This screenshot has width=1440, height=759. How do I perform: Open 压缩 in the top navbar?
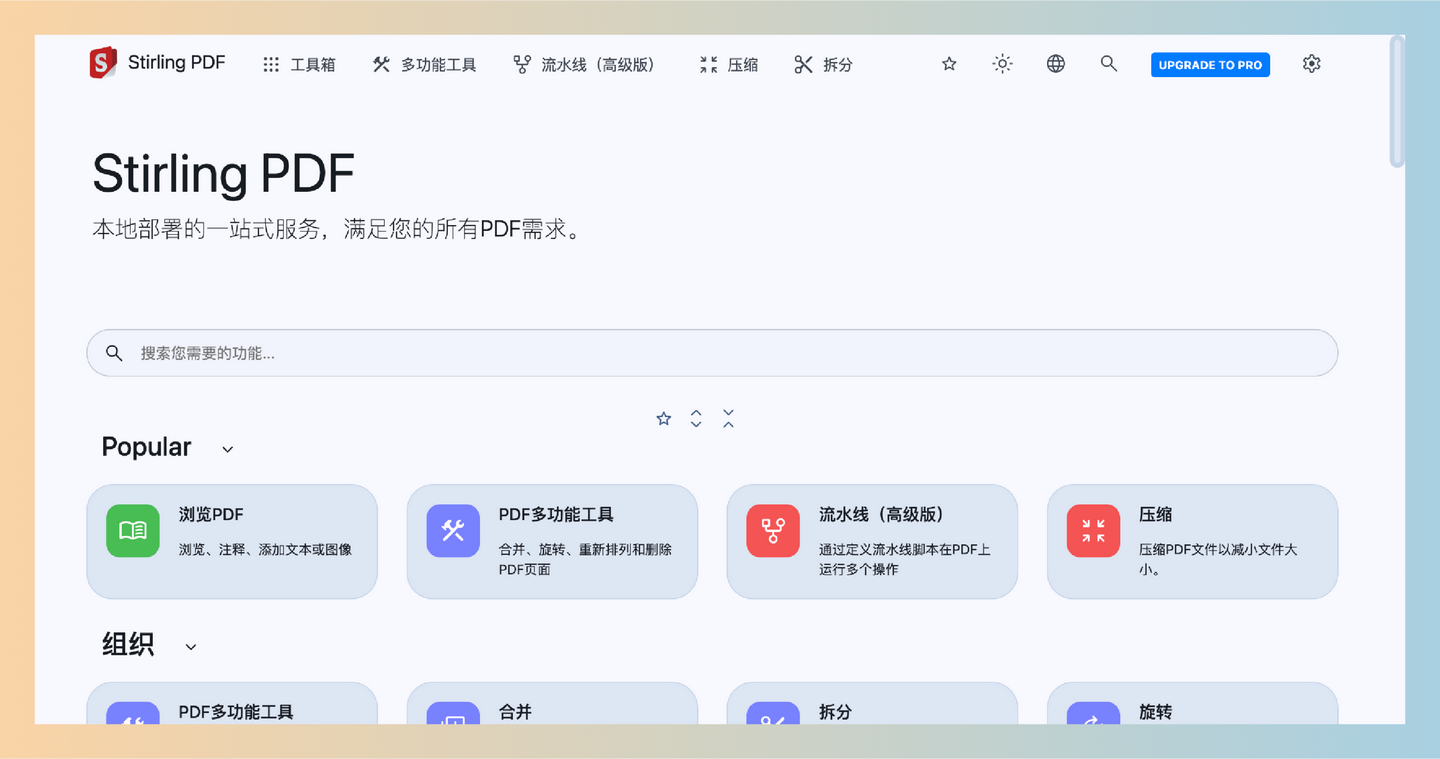point(729,65)
